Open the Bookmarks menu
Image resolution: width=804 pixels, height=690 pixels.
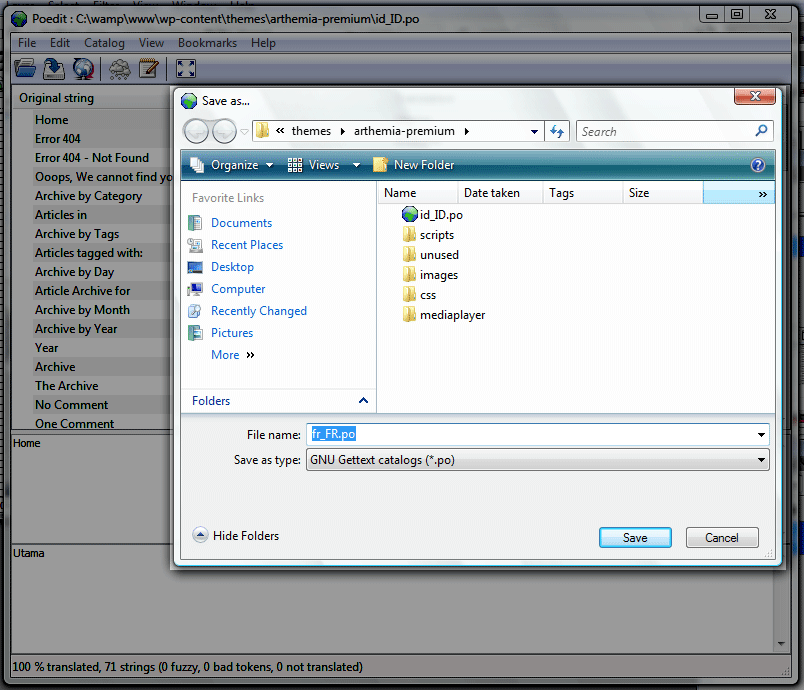point(207,43)
